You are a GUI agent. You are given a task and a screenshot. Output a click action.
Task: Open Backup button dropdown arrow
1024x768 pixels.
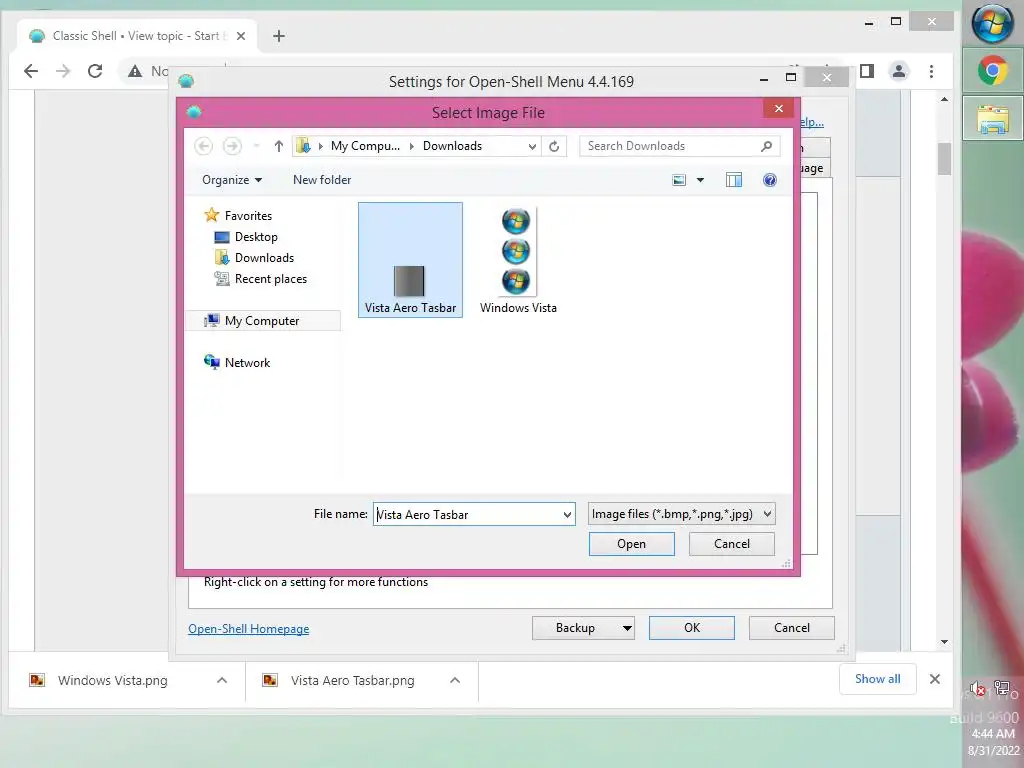[x=627, y=628]
